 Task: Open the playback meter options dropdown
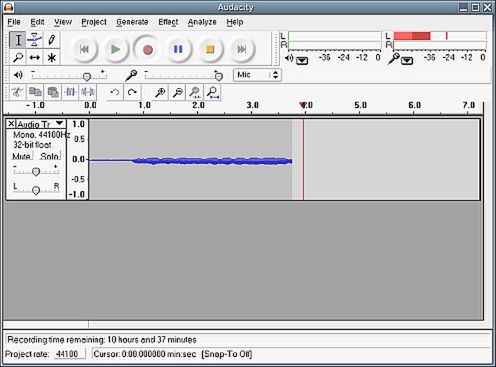pyautogui.click(x=302, y=60)
